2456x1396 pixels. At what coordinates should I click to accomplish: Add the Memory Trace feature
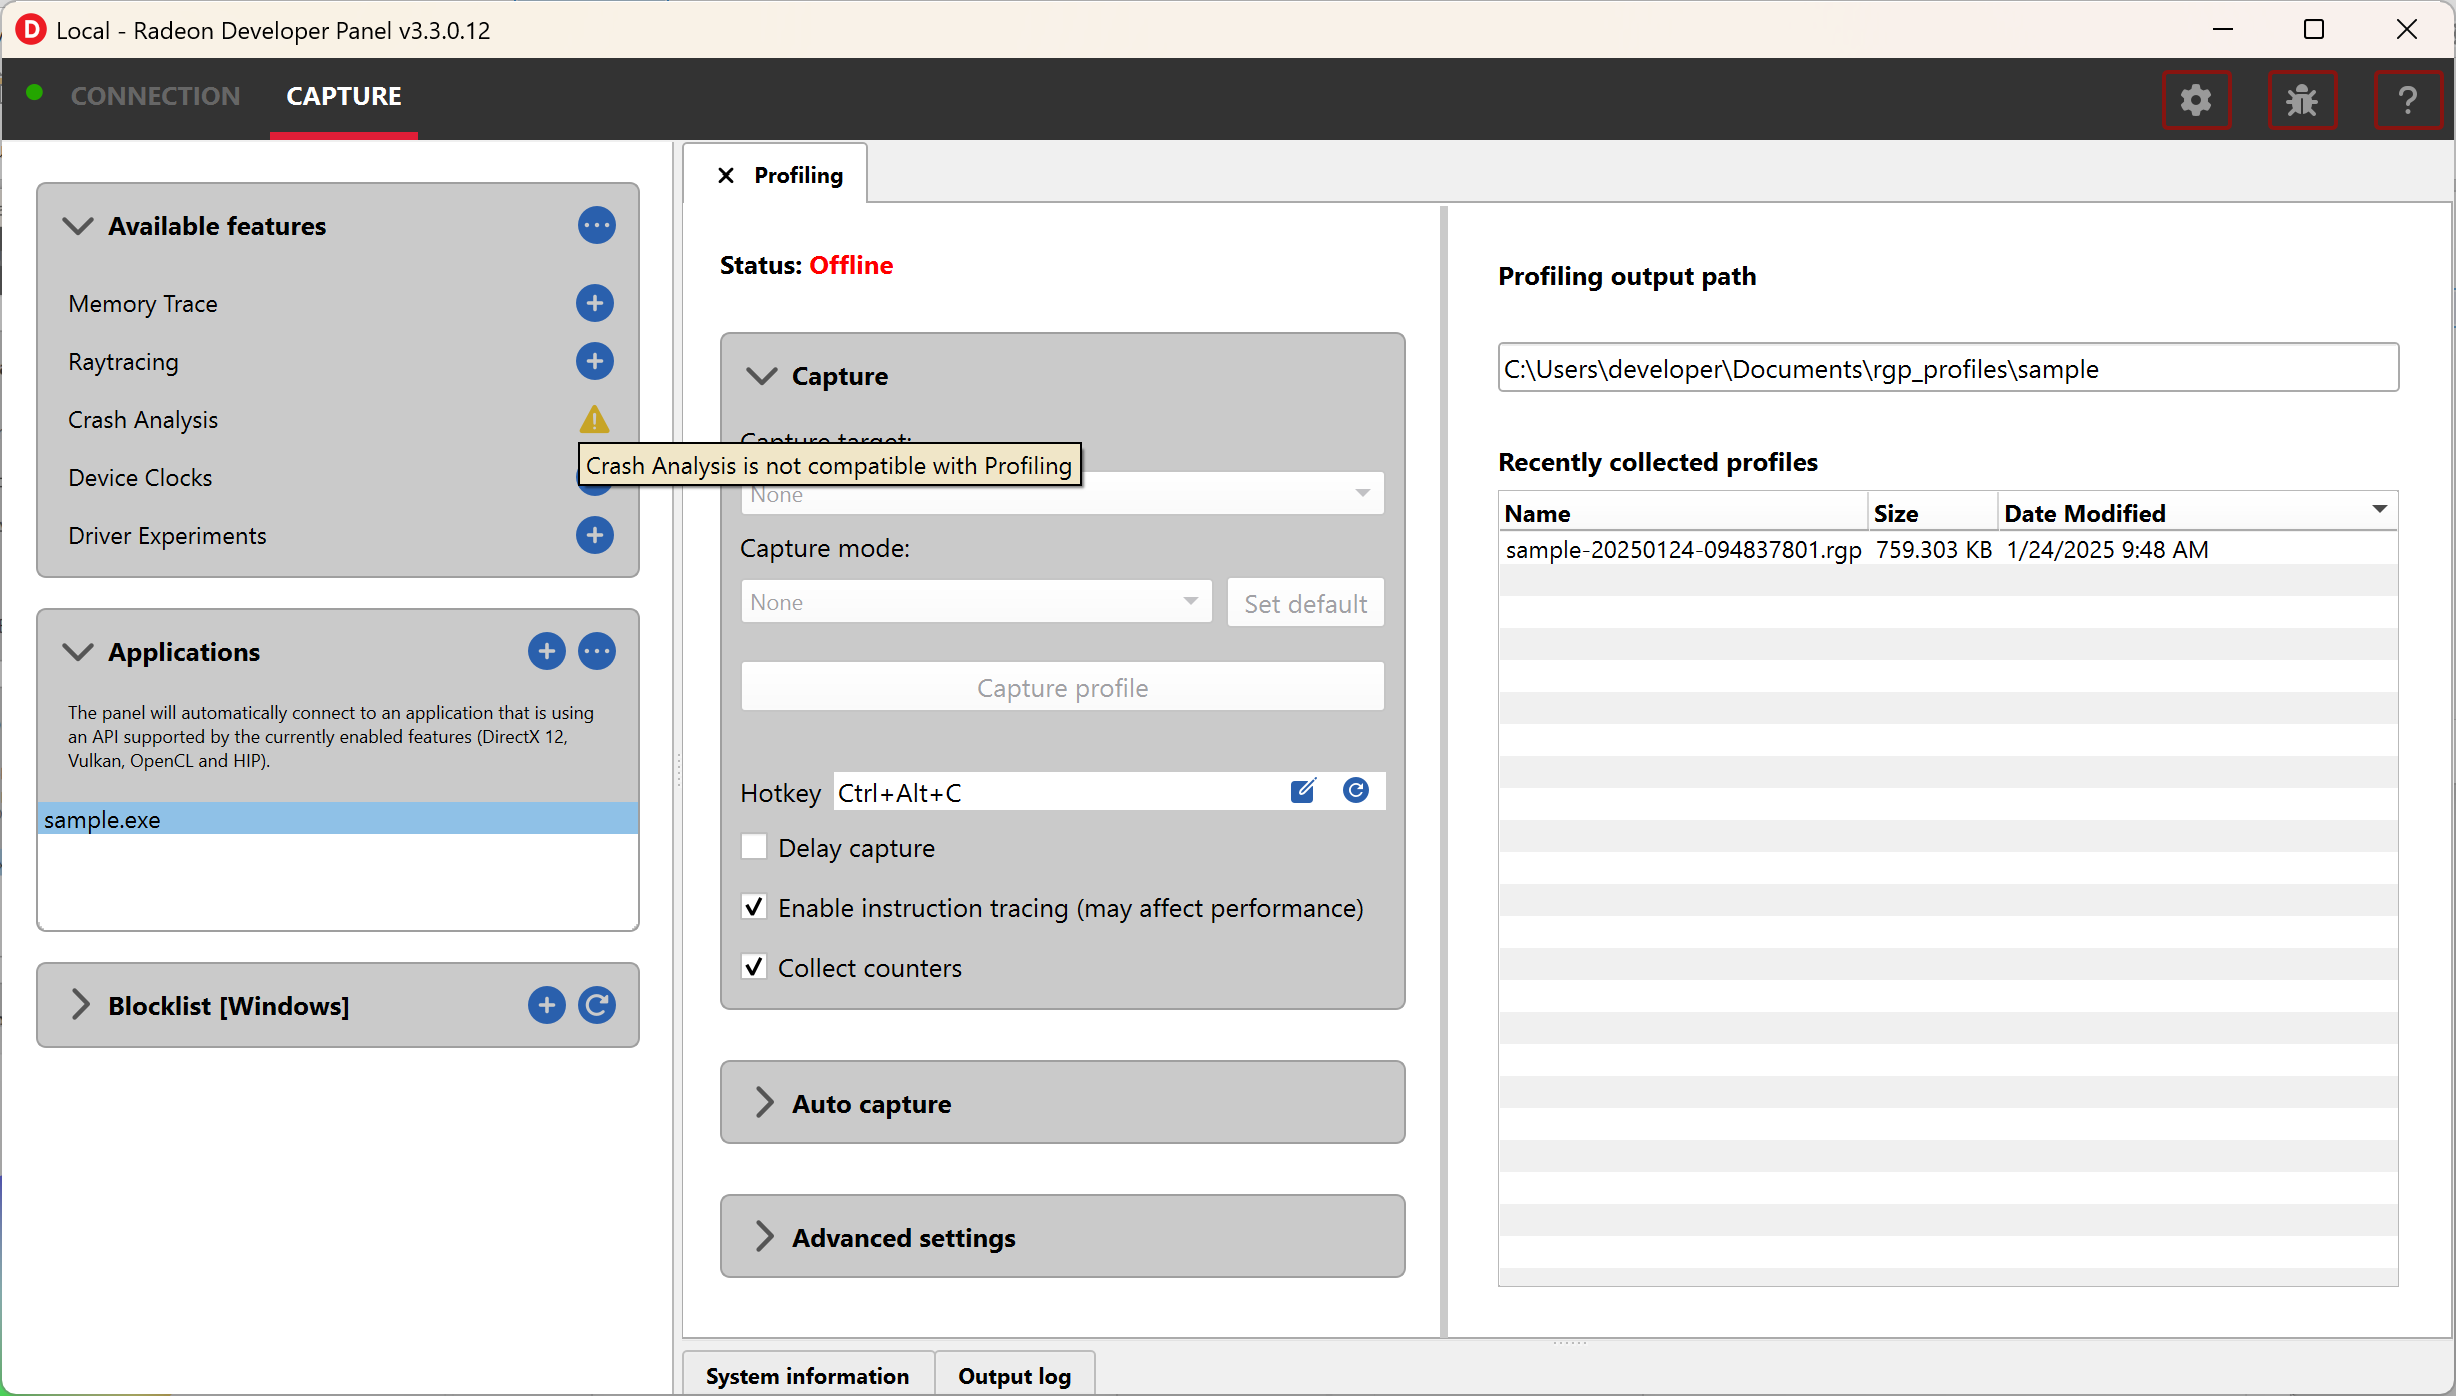(x=595, y=303)
